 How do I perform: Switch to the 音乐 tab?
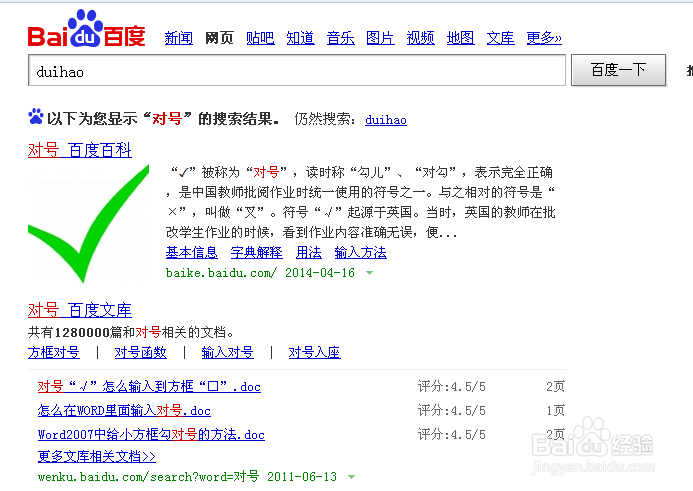point(341,38)
